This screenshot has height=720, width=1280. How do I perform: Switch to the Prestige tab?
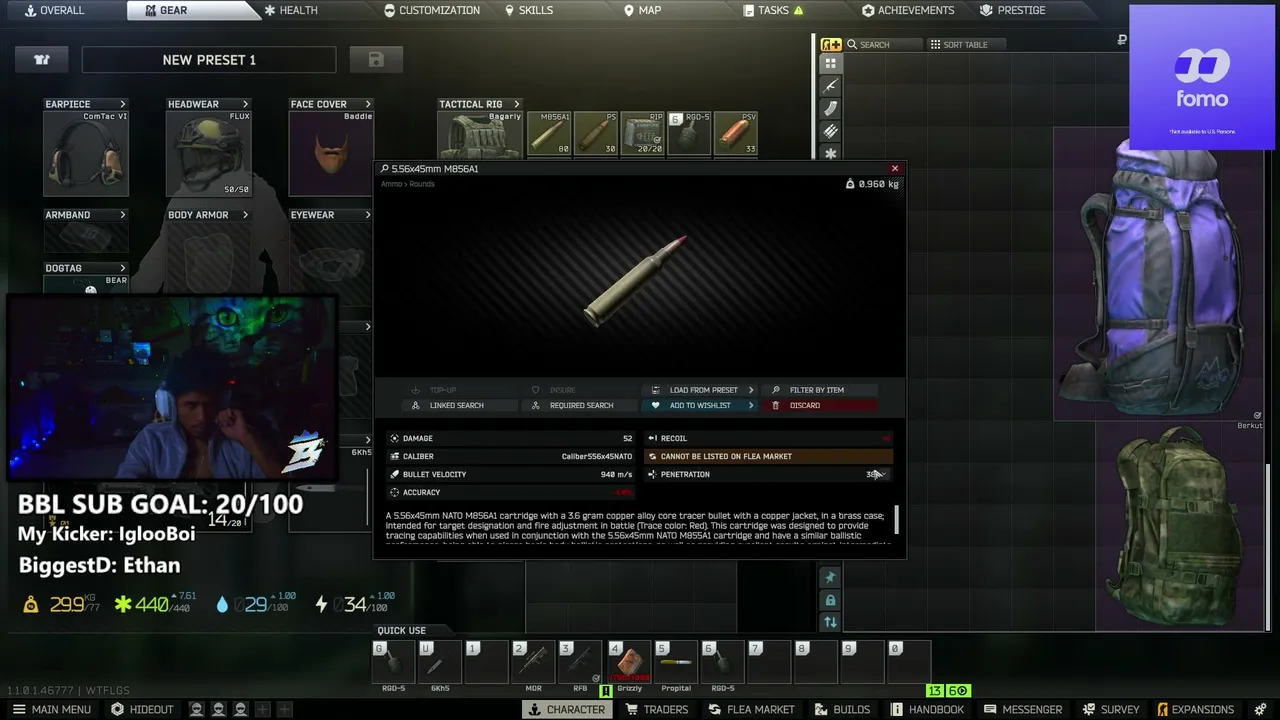click(1013, 10)
